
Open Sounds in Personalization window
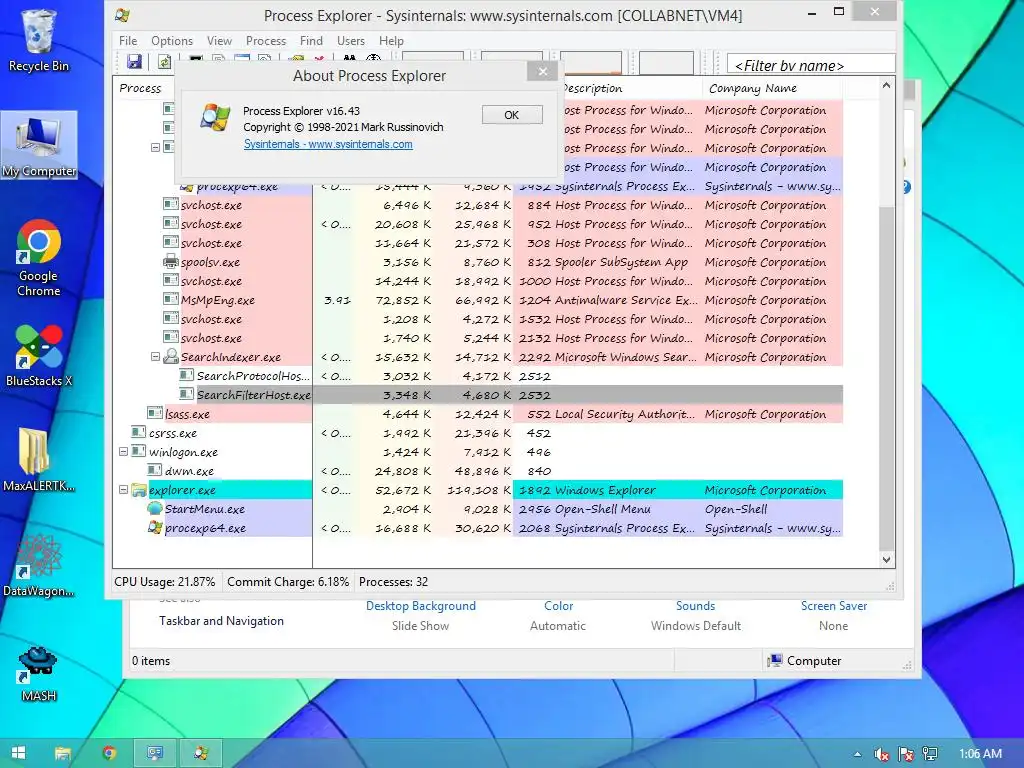pos(696,606)
